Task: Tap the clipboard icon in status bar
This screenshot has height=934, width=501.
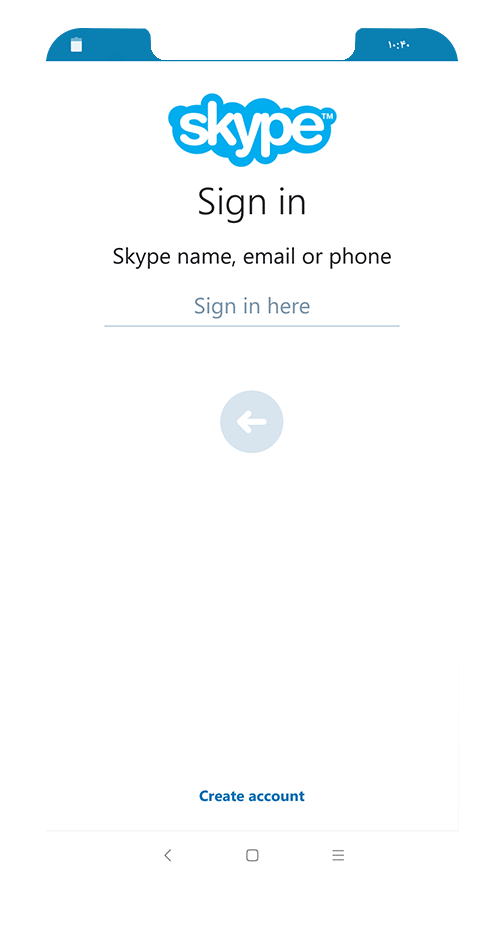Action: point(76,45)
